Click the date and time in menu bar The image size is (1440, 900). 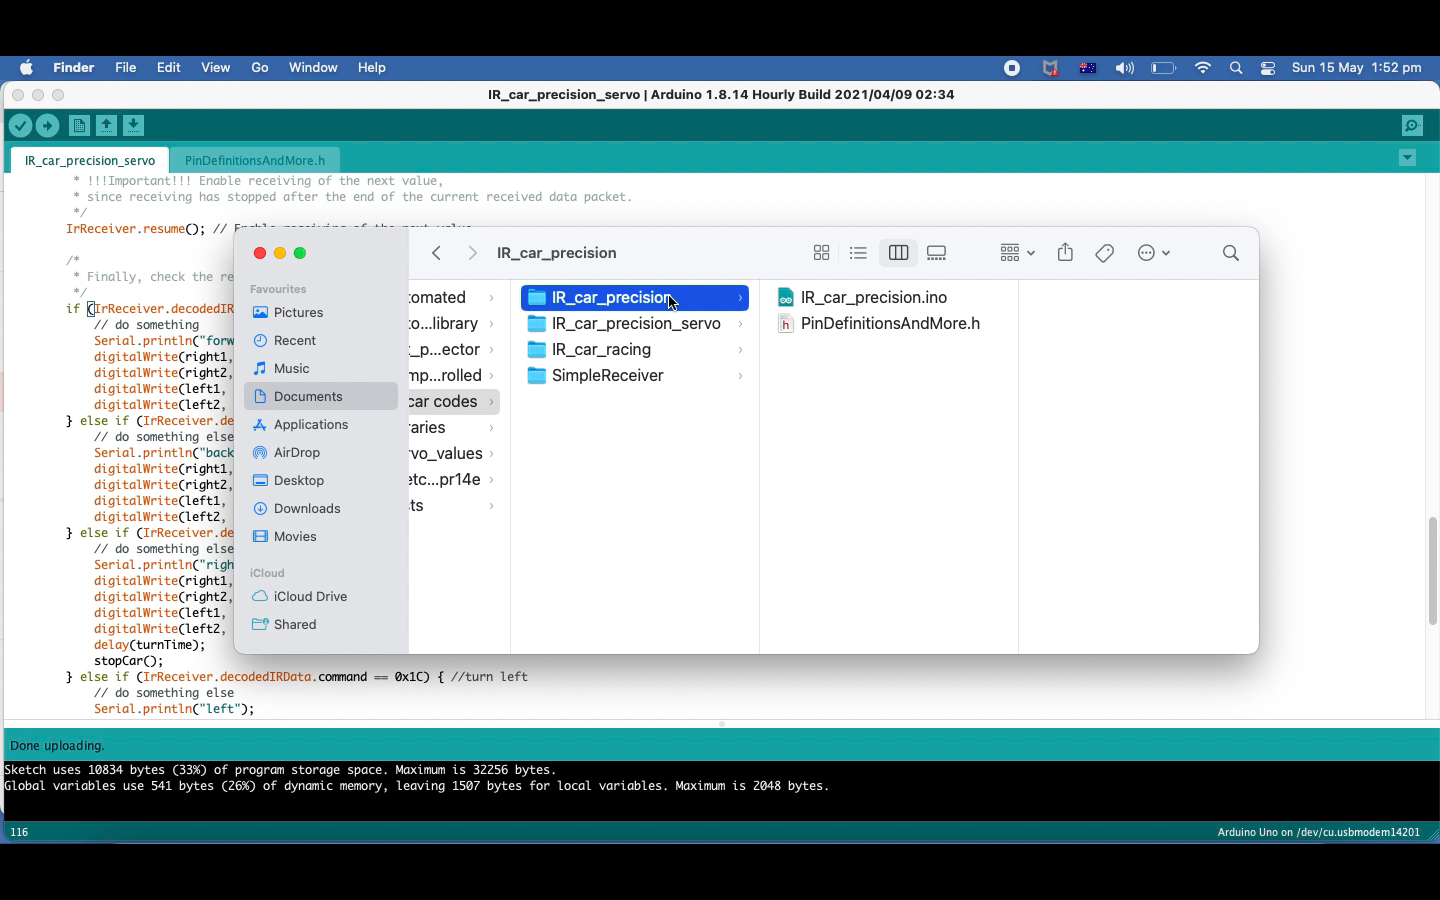coord(1356,68)
